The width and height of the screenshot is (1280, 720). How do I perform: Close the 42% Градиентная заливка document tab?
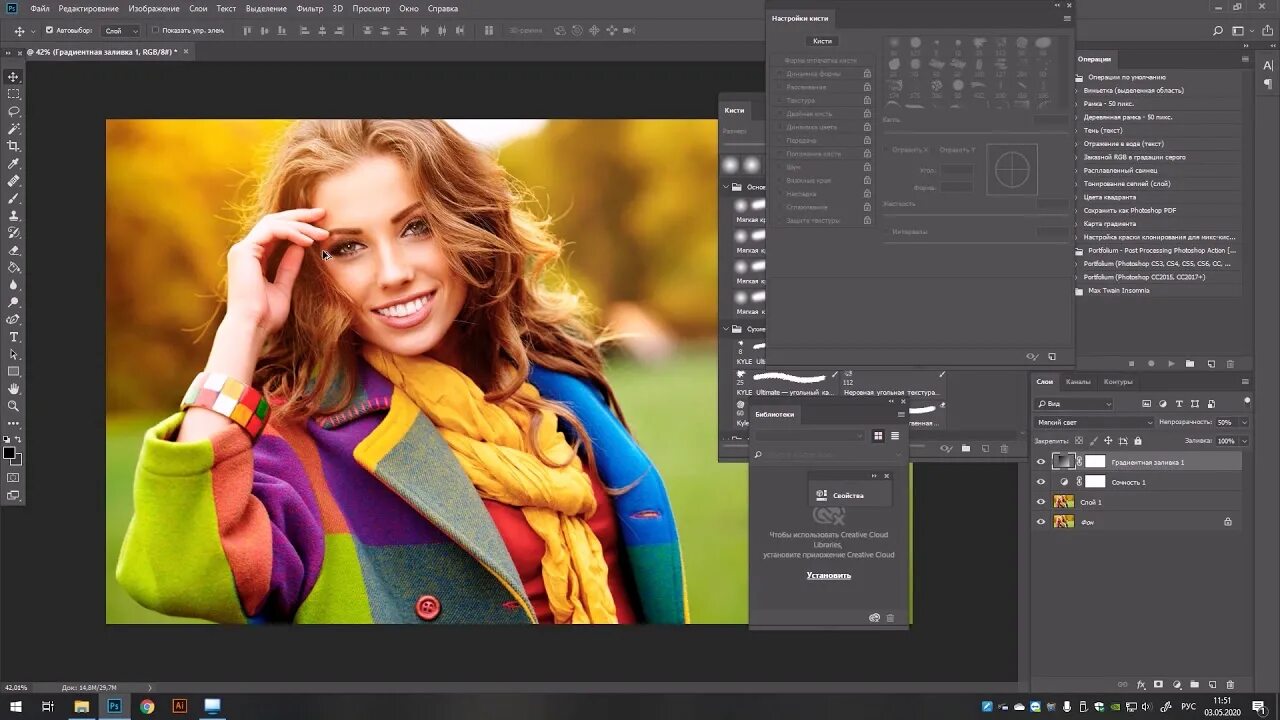[186, 51]
